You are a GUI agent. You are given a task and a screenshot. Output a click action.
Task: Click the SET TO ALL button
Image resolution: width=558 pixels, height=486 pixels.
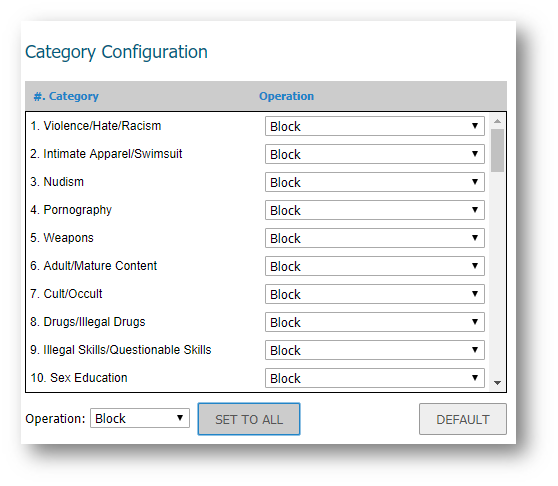pos(249,419)
